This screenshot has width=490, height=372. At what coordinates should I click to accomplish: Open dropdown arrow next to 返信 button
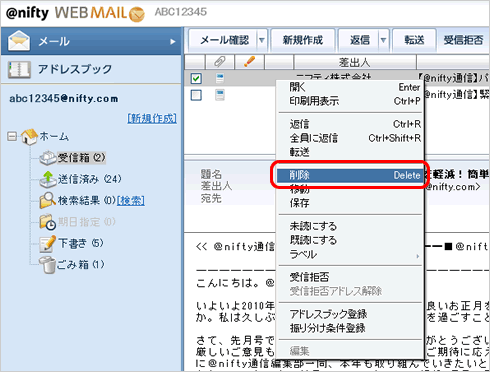(383, 40)
